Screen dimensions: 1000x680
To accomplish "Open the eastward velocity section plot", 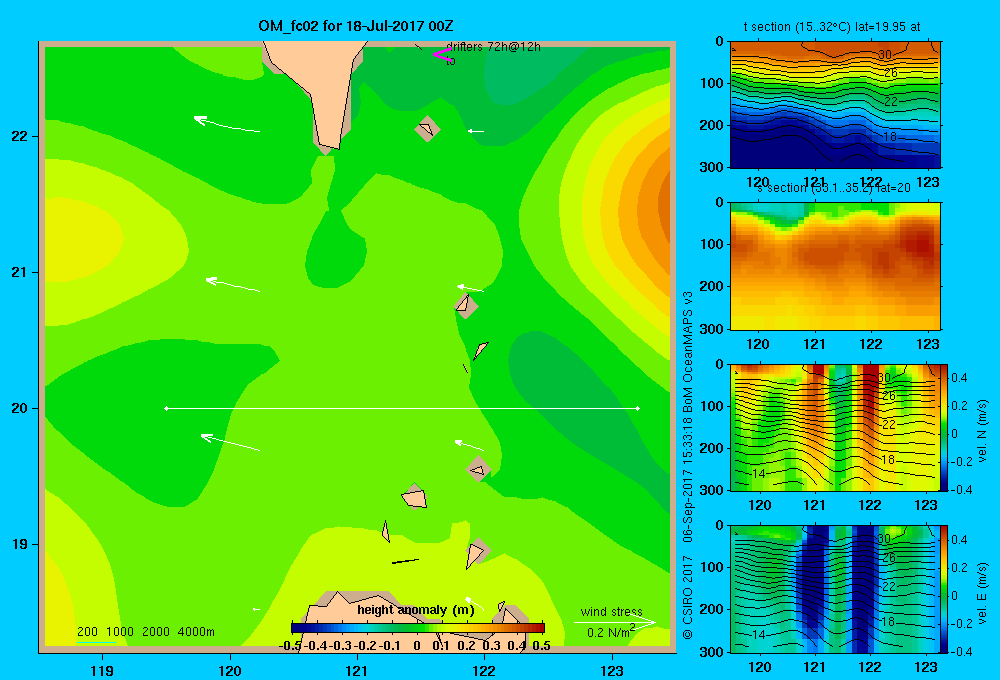I will coord(835,588).
